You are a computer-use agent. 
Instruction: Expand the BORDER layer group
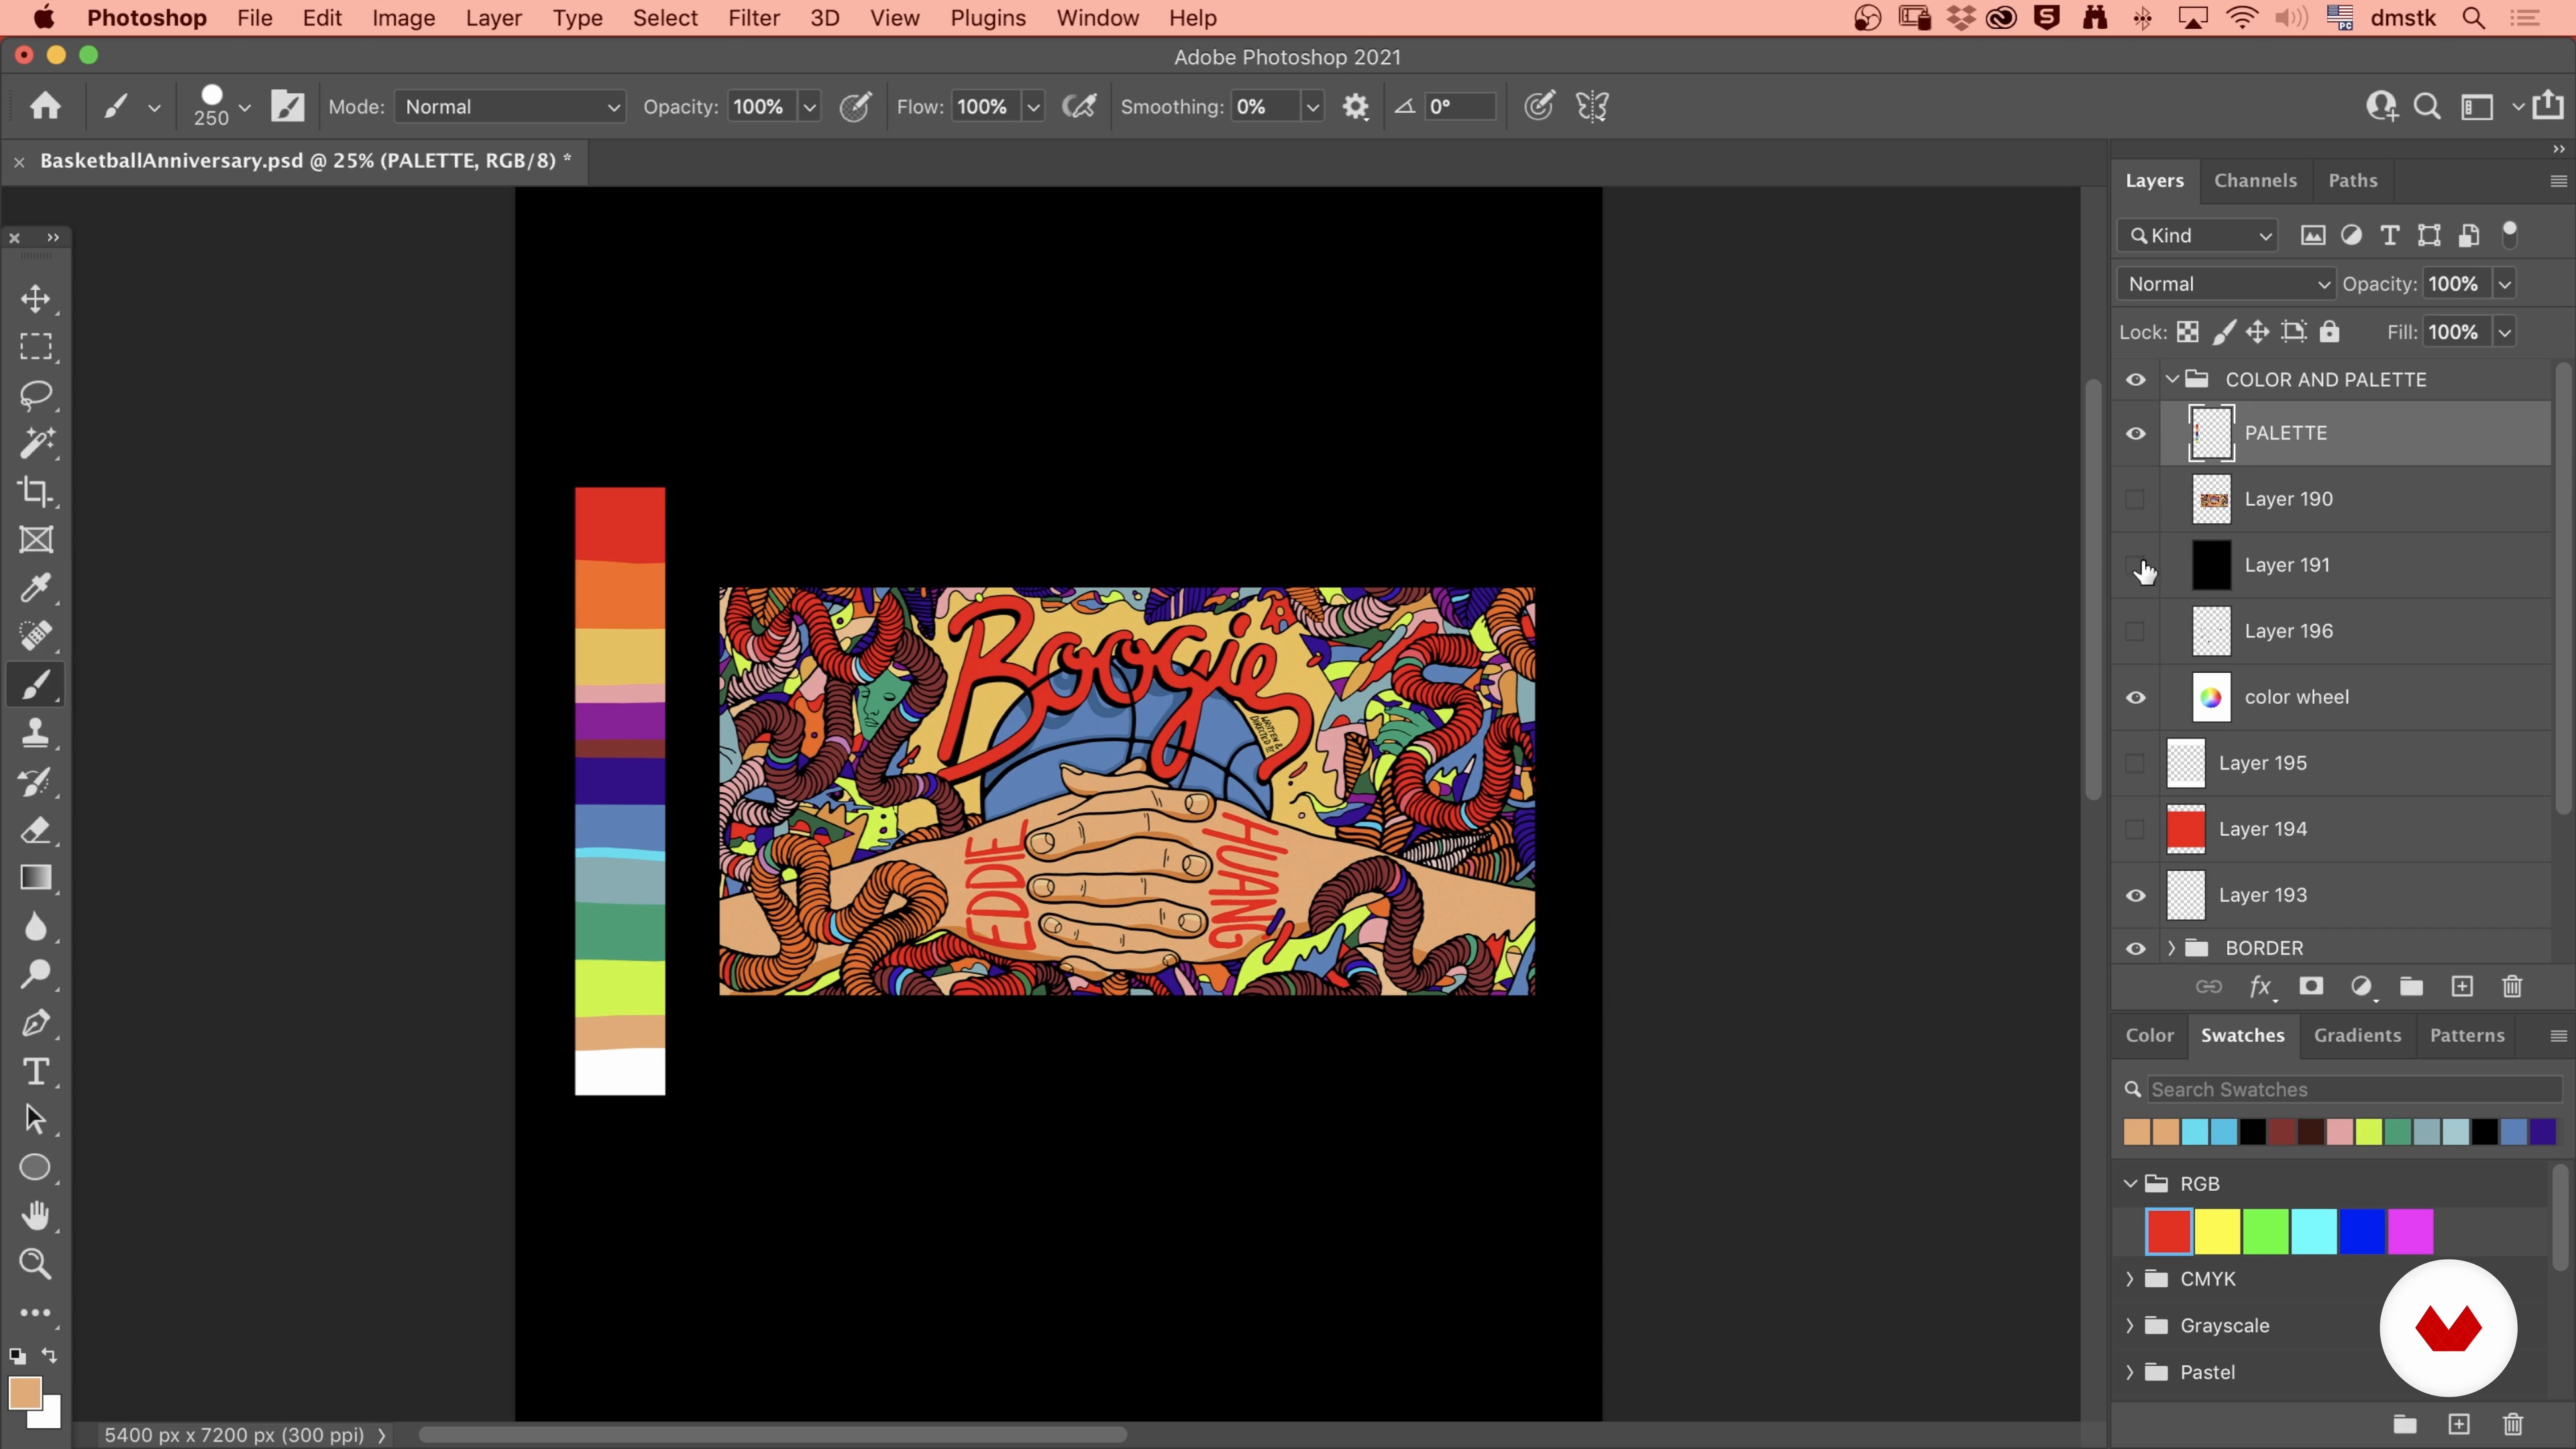(2171, 948)
